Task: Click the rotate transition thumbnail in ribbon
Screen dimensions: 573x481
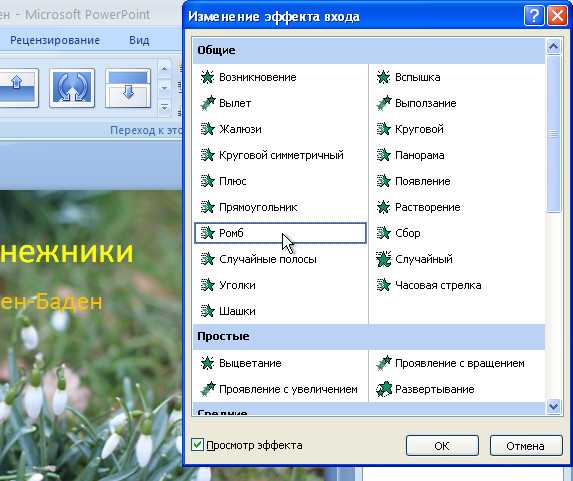Action: (72, 88)
